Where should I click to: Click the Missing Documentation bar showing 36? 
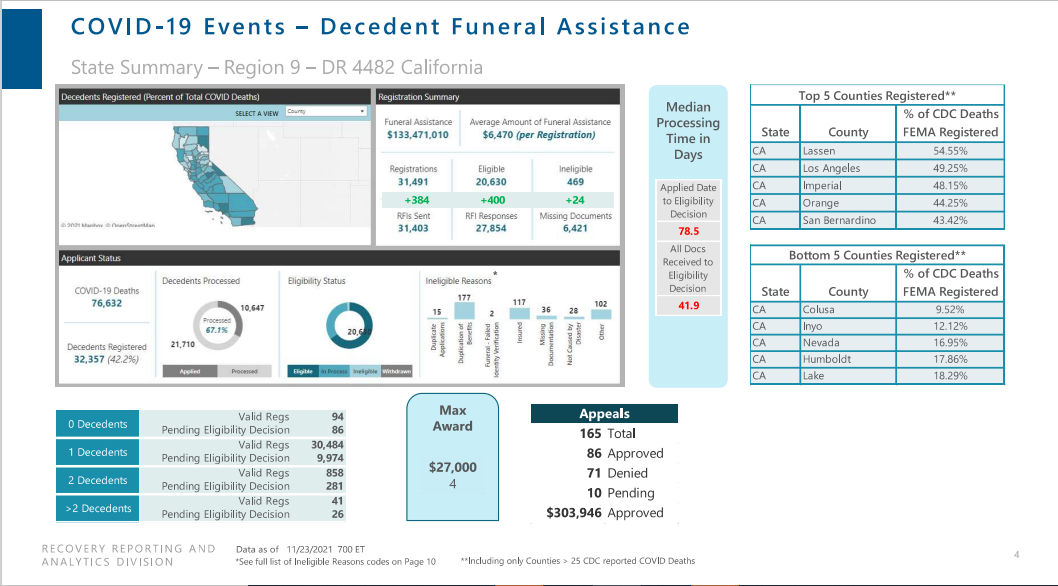click(x=546, y=319)
